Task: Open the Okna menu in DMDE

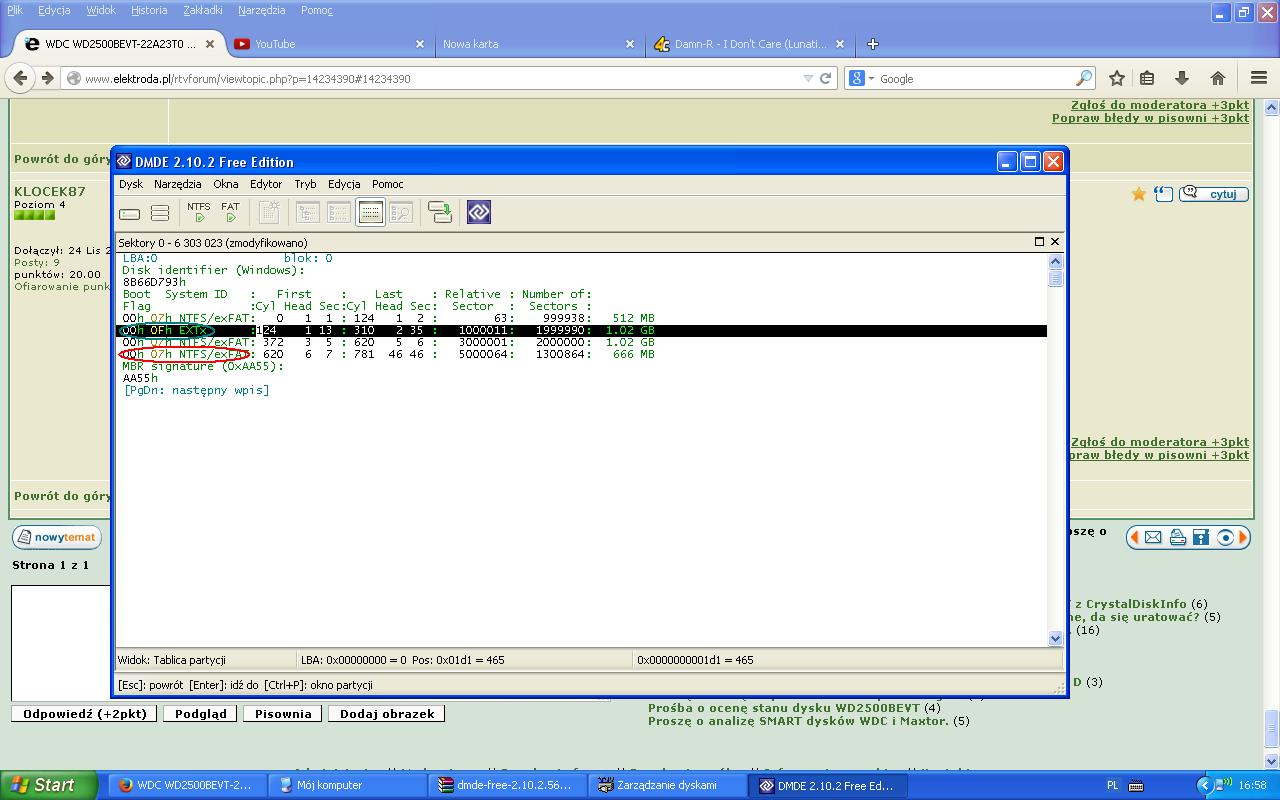Action: 226,184
